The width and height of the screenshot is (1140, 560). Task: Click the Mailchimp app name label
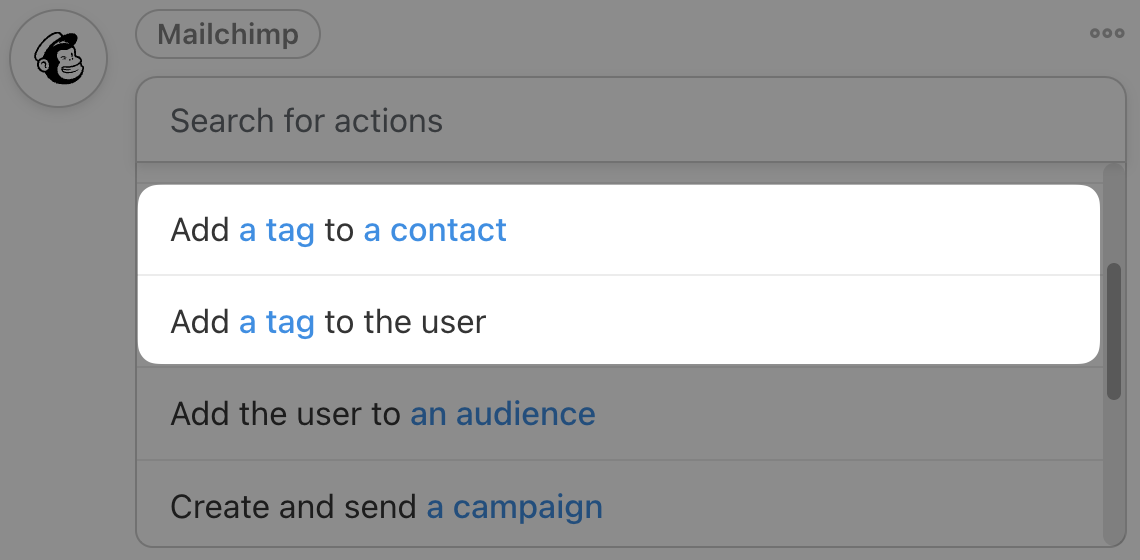click(228, 34)
